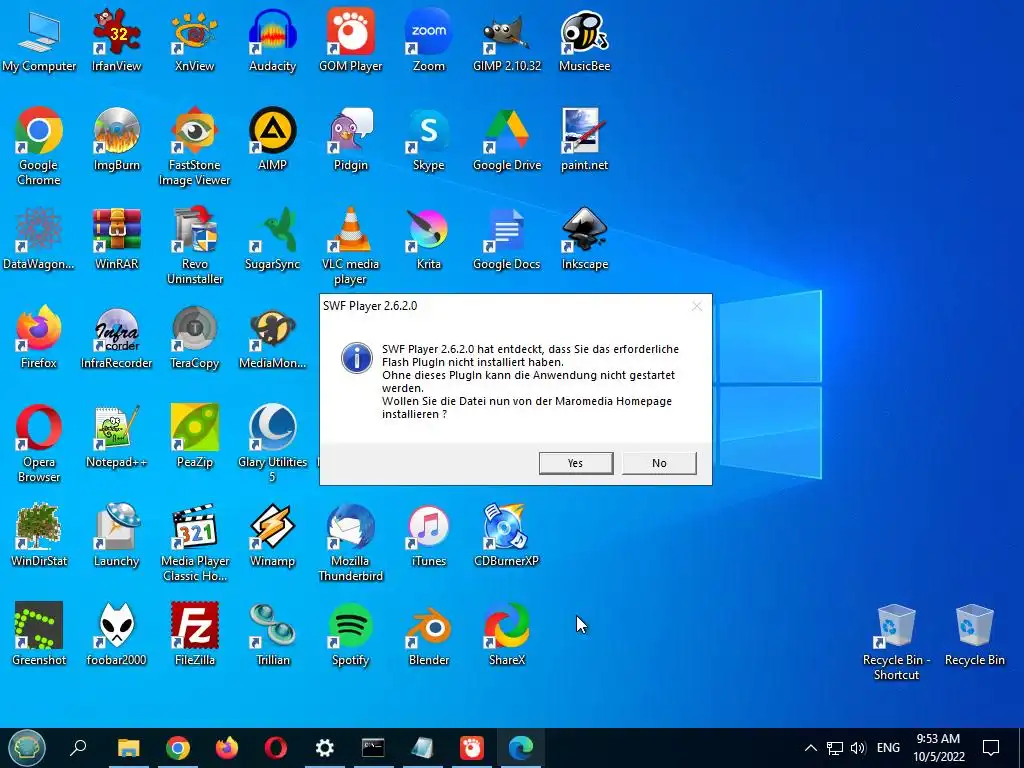Select the Winamp desktop shortcut
This screenshot has height=768, width=1024.
click(x=272, y=536)
